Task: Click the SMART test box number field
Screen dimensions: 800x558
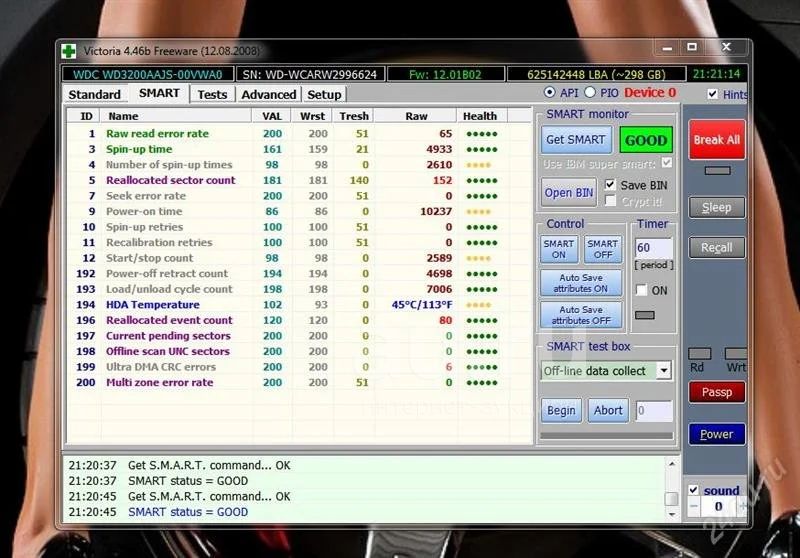Action: click(654, 411)
